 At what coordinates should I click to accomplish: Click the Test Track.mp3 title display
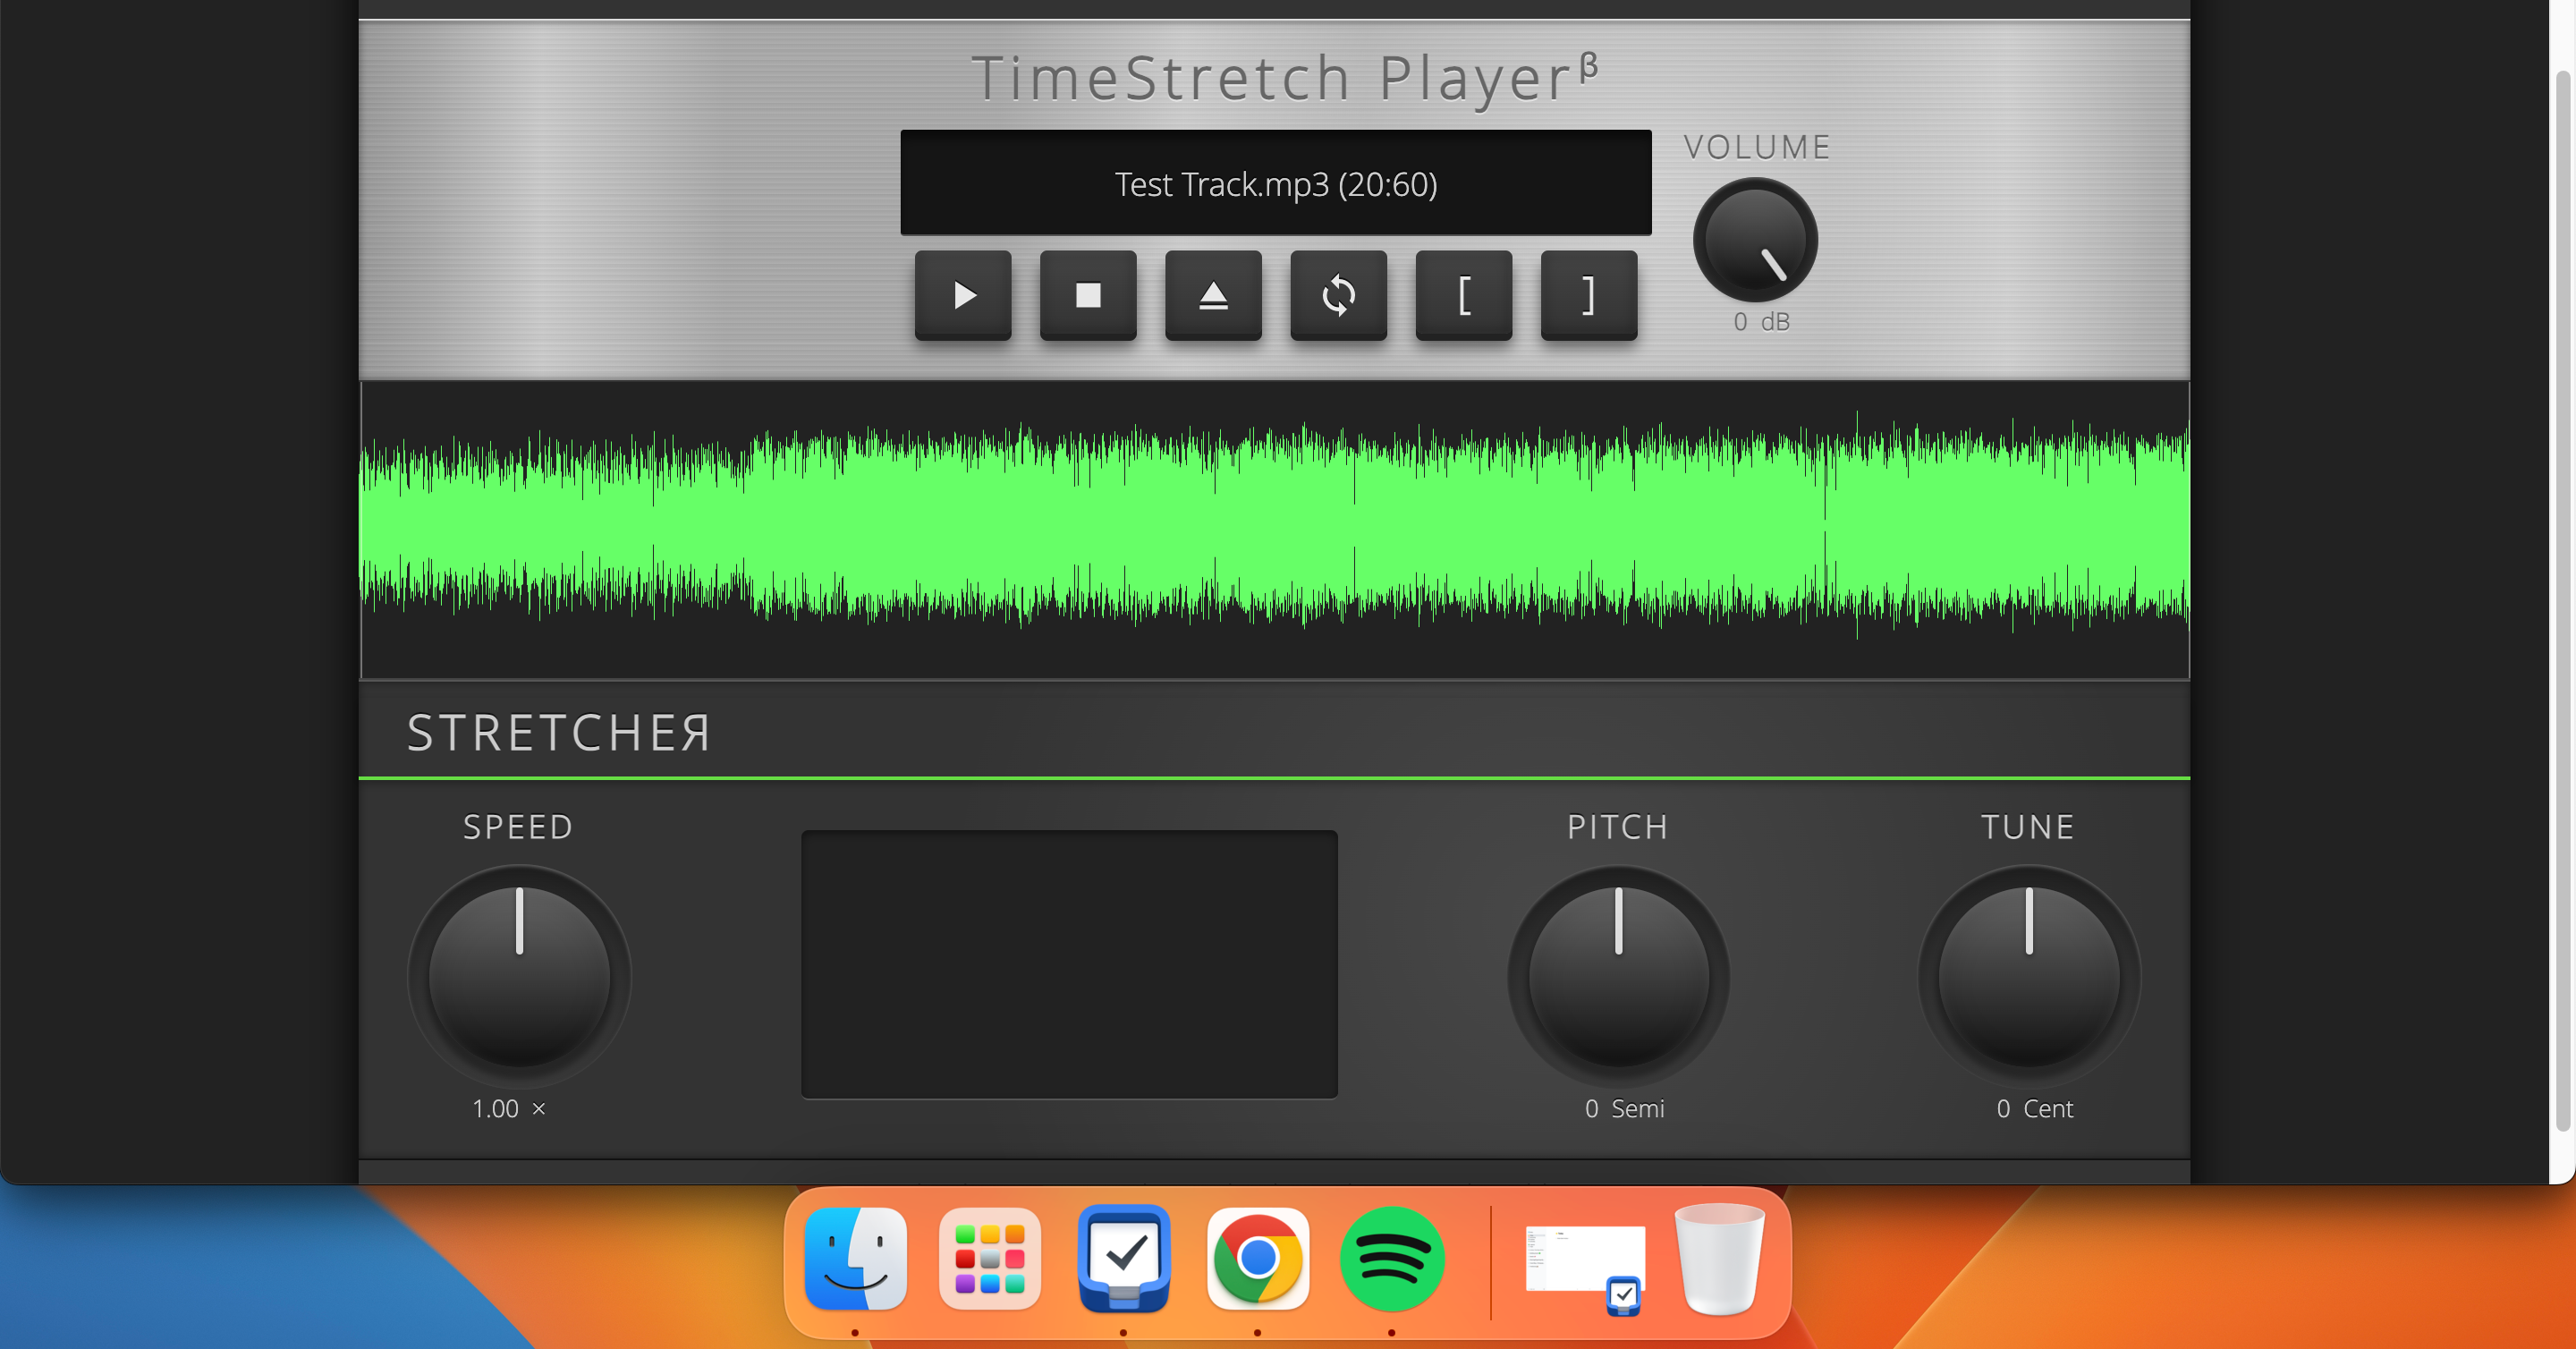1275,183
